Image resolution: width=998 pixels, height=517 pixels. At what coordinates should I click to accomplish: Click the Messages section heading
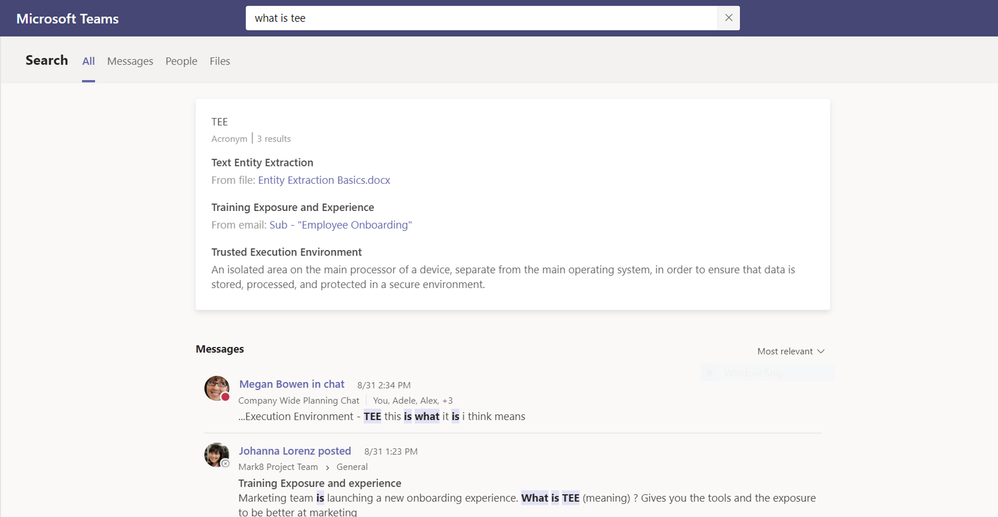pyautogui.click(x=220, y=349)
